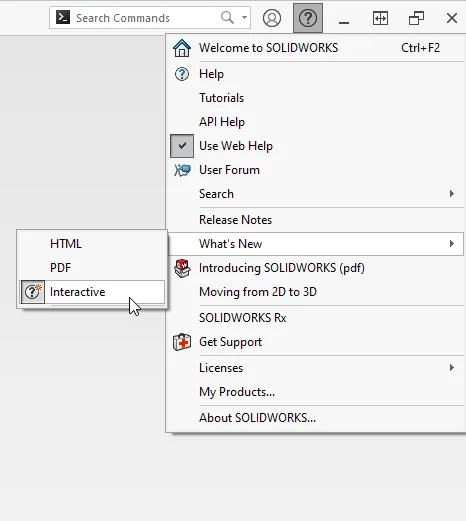Open Tutorials
Viewport: 466px width, 521px height.
pos(316,98)
